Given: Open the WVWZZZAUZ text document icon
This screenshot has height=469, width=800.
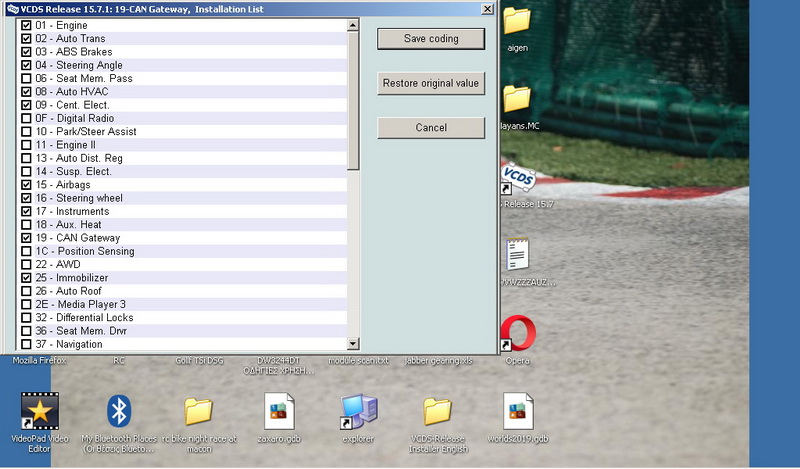Looking at the screenshot, I should pos(517,254).
